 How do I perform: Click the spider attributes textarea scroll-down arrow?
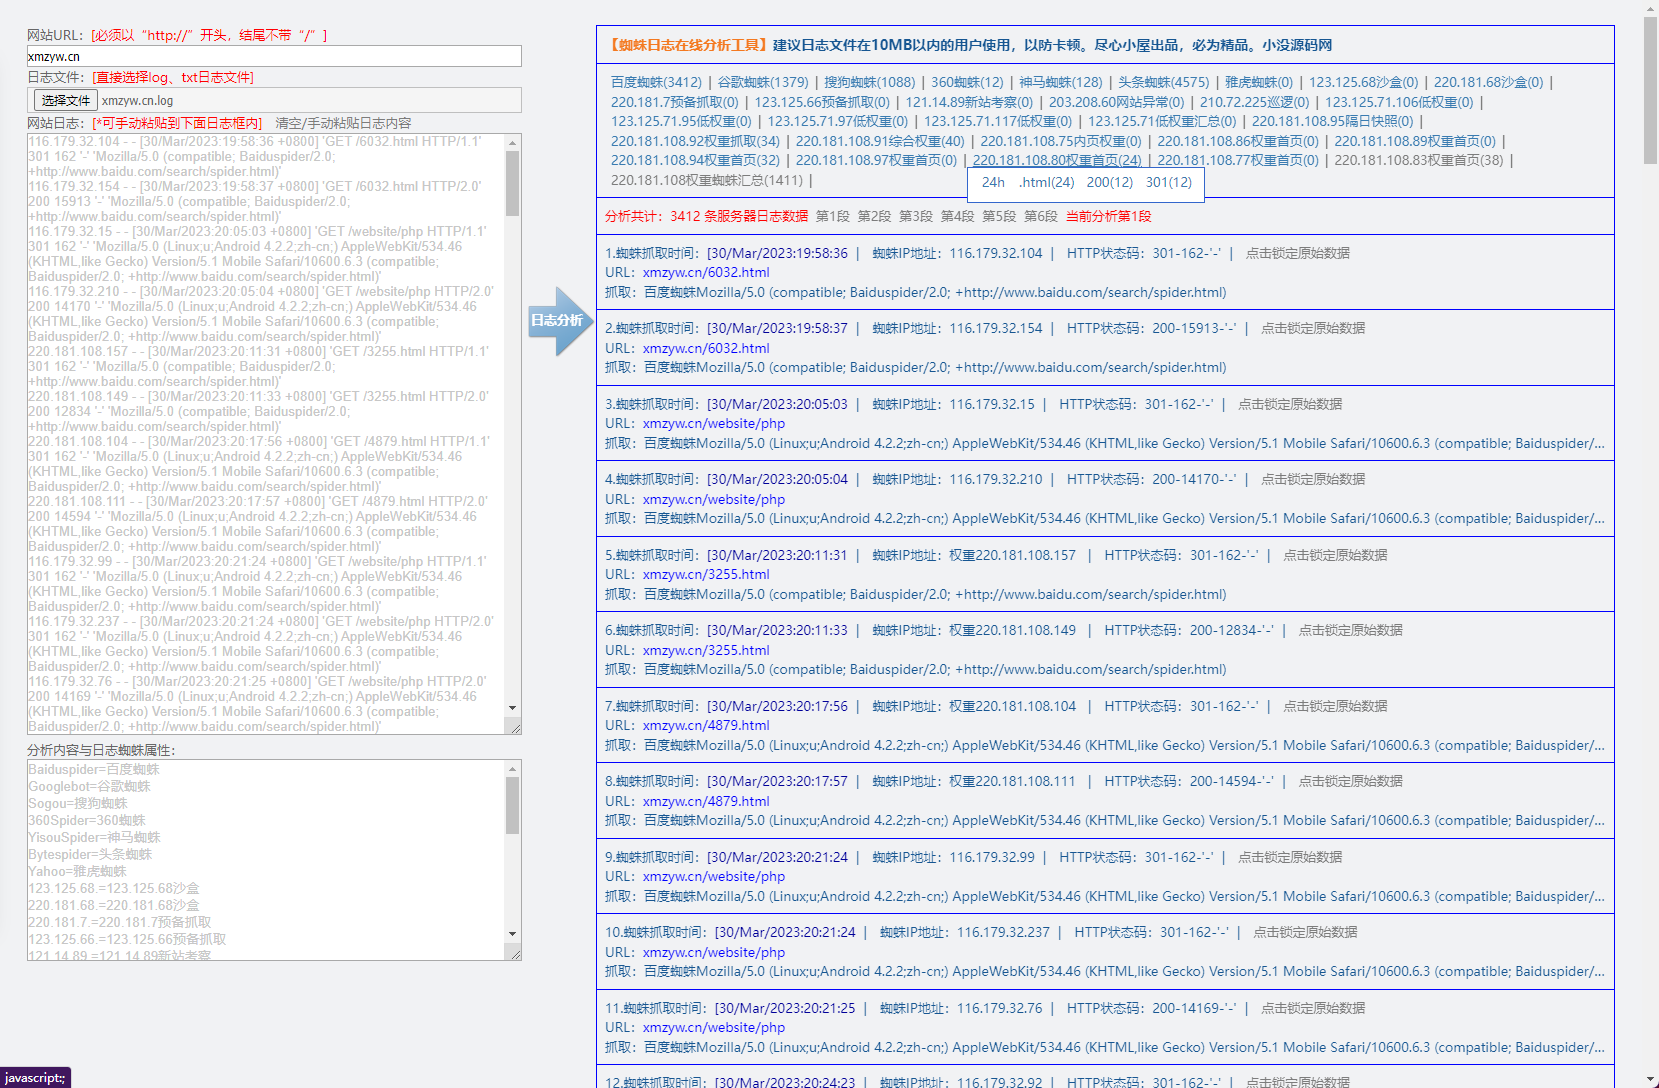click(513, 934)
